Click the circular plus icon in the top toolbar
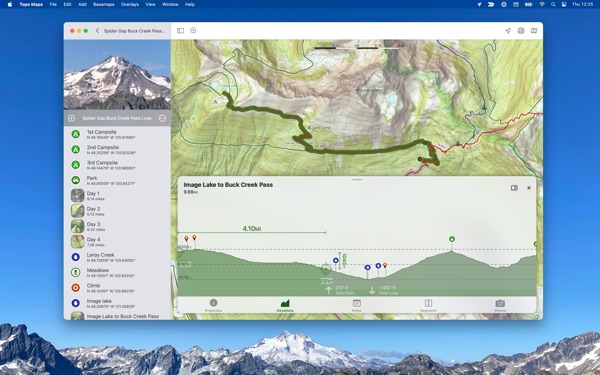600x375 pixels. [x=193, y=30]
